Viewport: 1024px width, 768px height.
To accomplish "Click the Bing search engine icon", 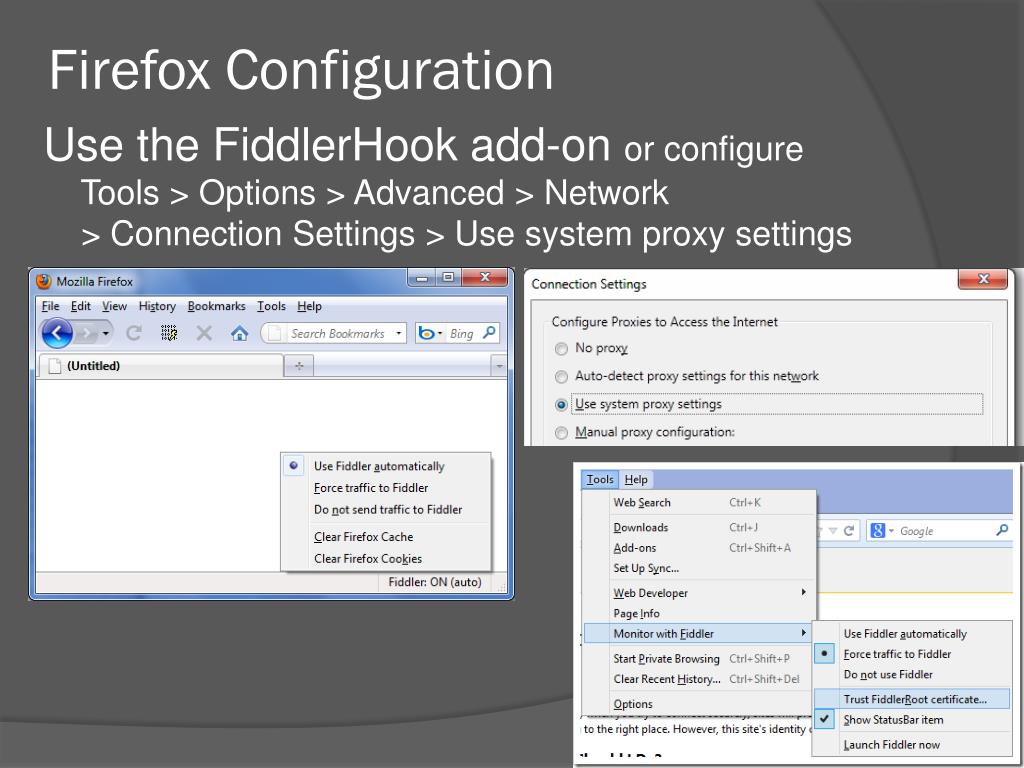I will (x=426, y=333).
